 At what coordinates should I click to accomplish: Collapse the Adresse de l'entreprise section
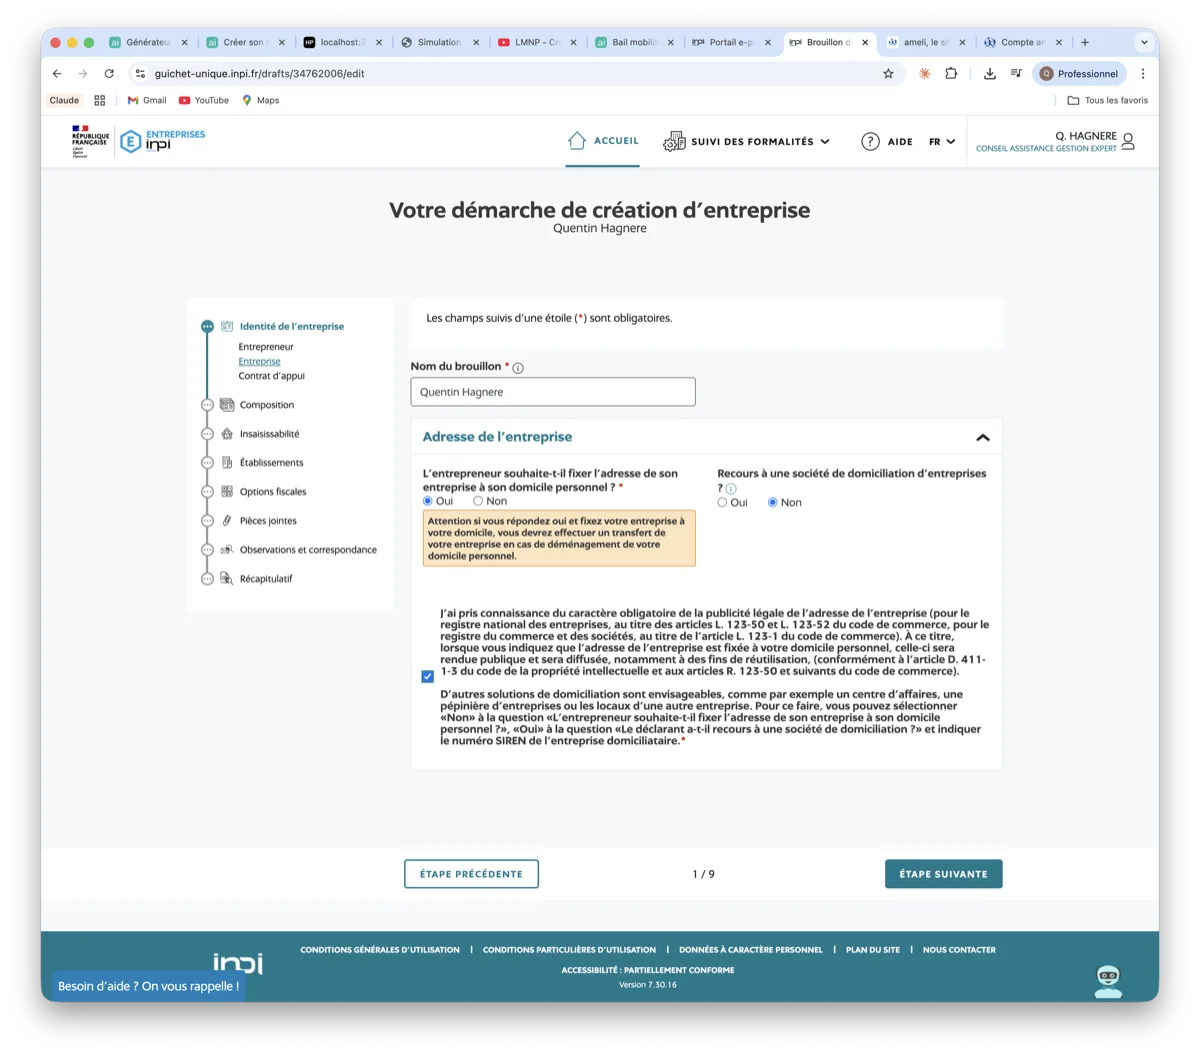tap(983, 436)
